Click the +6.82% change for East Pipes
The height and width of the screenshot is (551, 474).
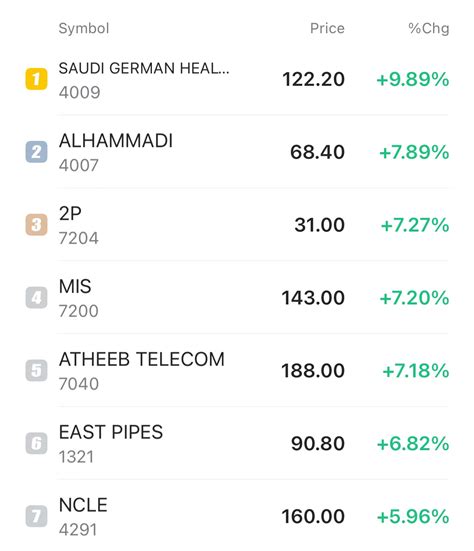(x=413, y=443)
